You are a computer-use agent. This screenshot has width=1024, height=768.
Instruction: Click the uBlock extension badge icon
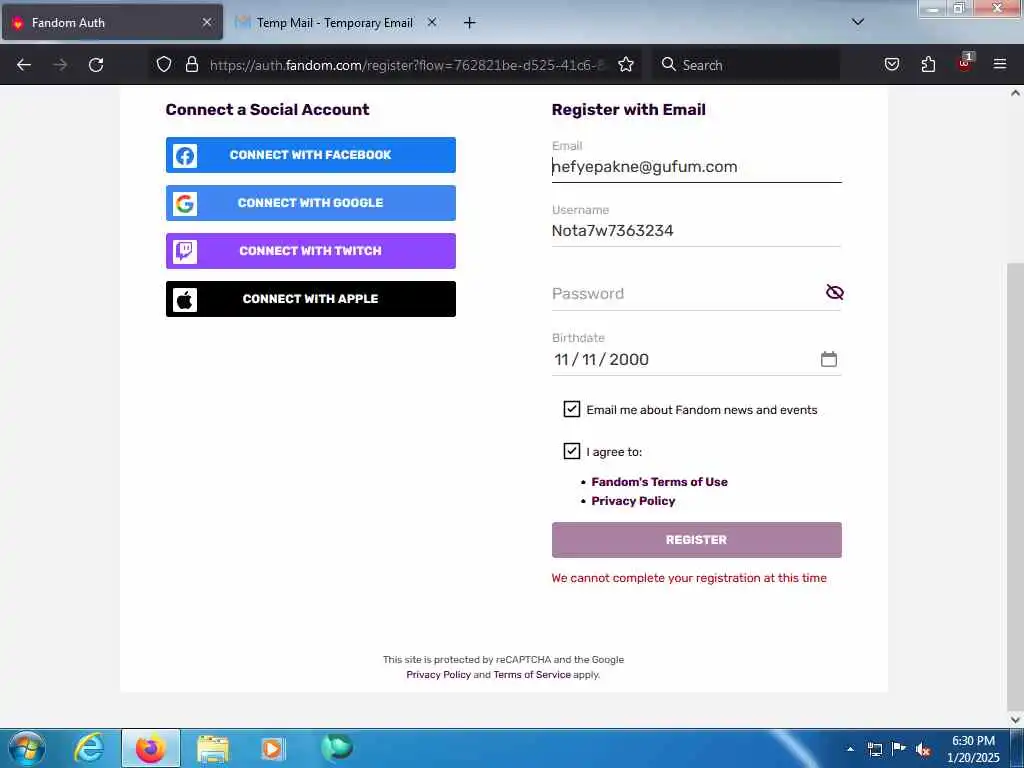[965, 63]
